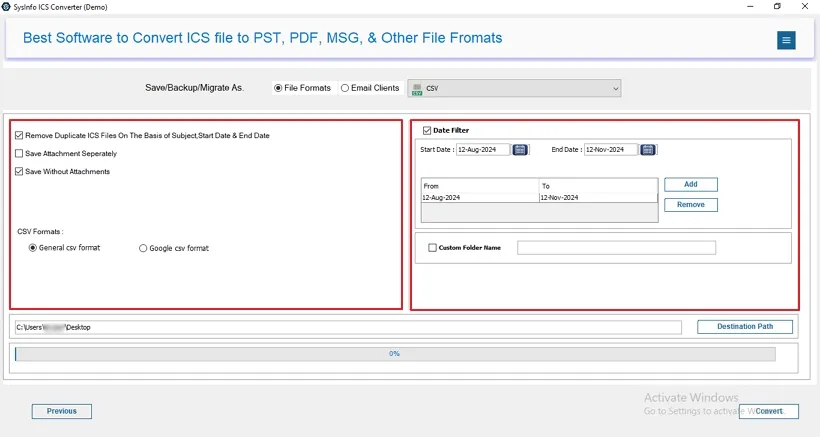Click the Custom Folder Name text field
820x437 pixels.
pos(616,248)
